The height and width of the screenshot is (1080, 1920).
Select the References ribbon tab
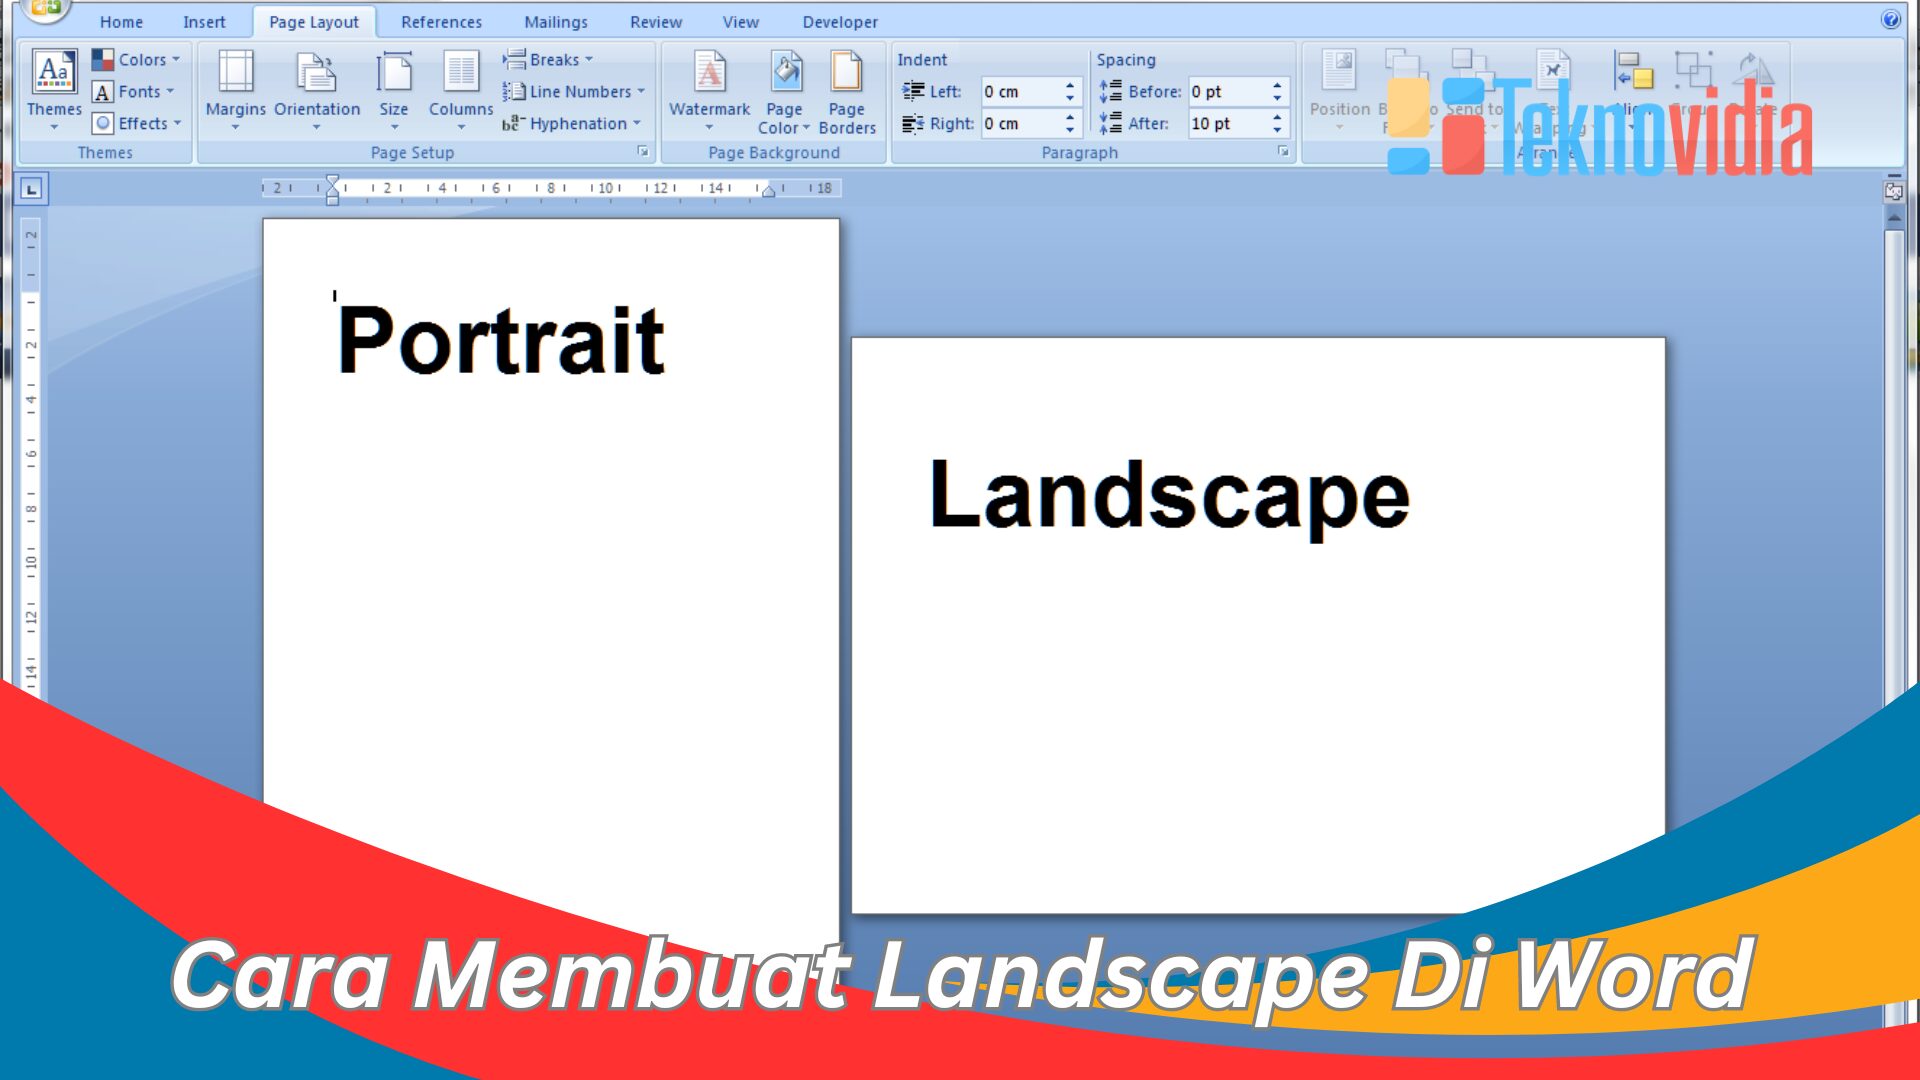(439, 21)
